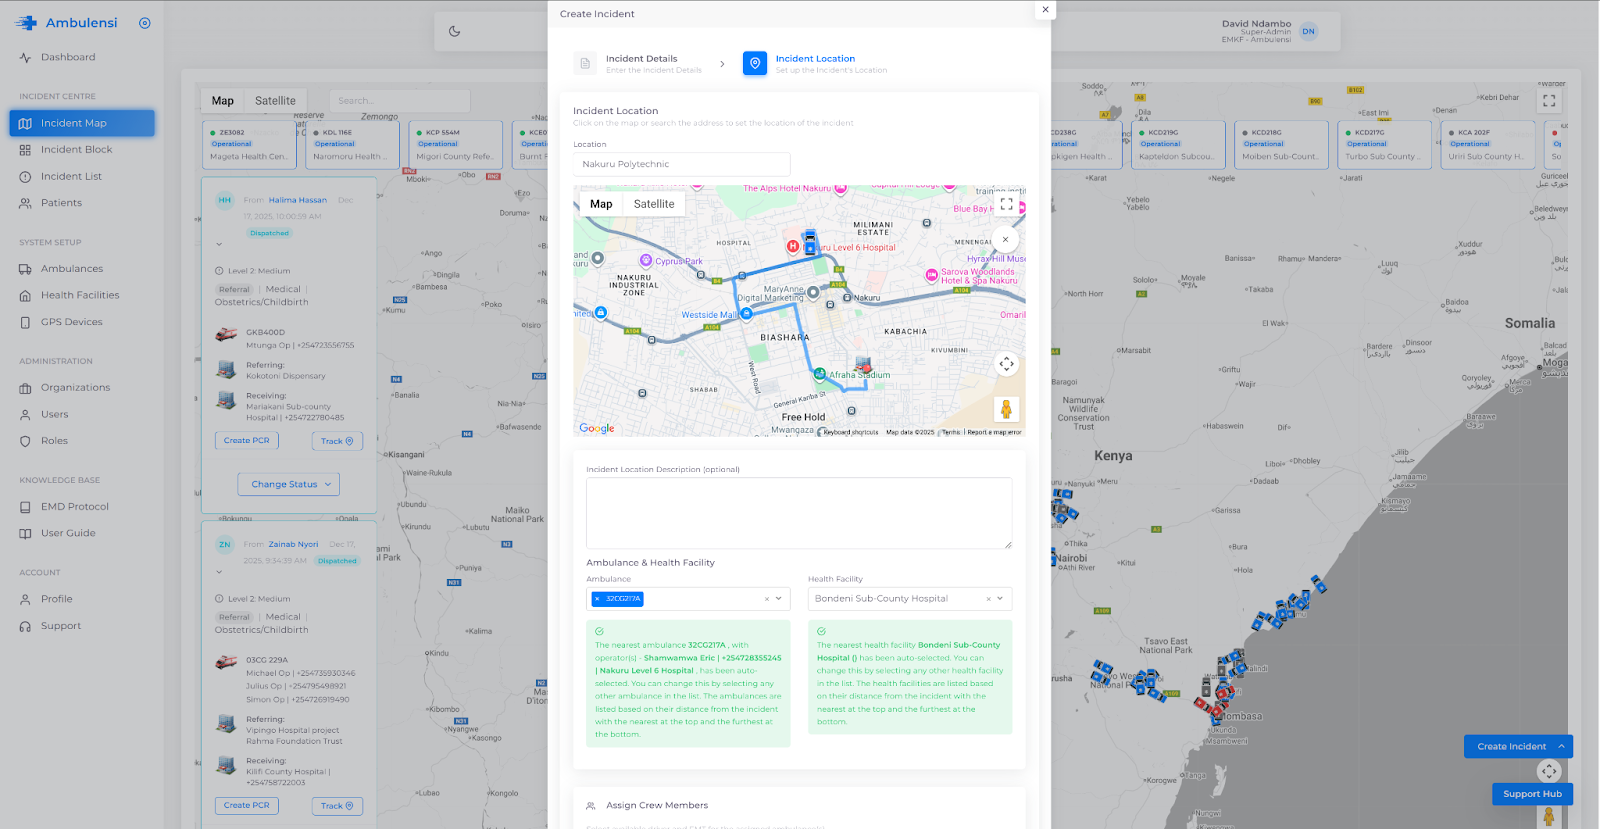Remove the 32CG217A ambulance tag
This screenshot has height=829, width=1600.
click(597, 599)
